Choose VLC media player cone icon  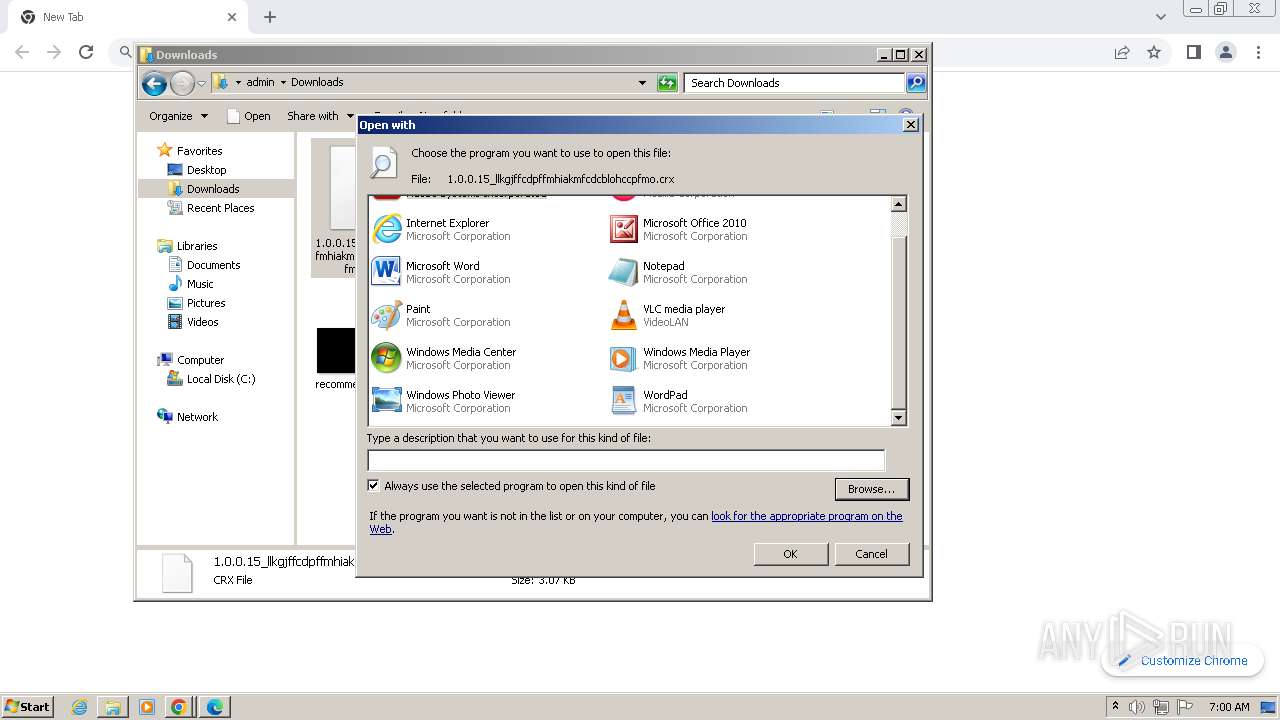[623, 315]
